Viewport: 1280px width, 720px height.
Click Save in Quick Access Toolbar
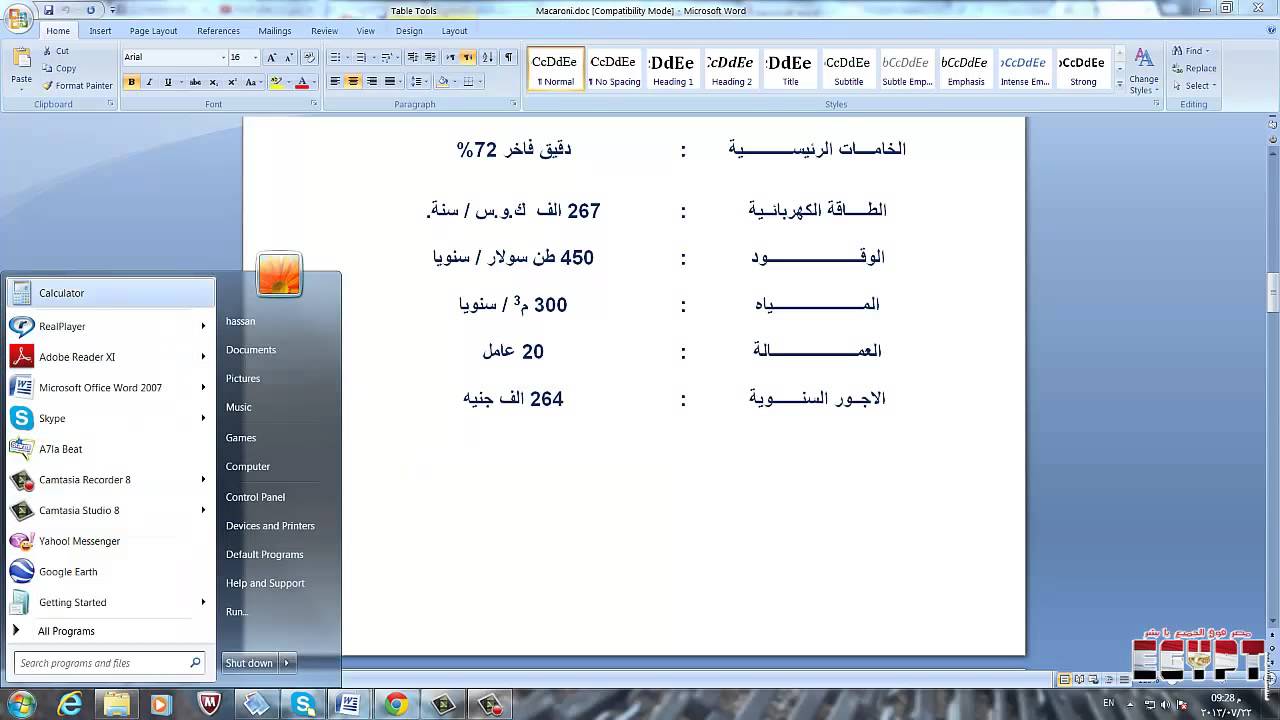[49, 10]
